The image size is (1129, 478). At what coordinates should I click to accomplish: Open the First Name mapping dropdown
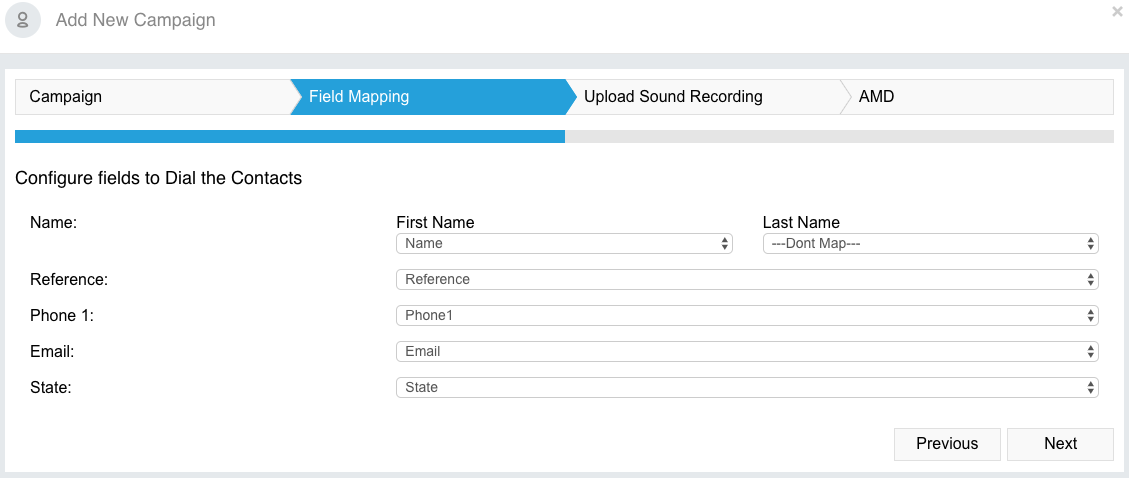(564, 243)
